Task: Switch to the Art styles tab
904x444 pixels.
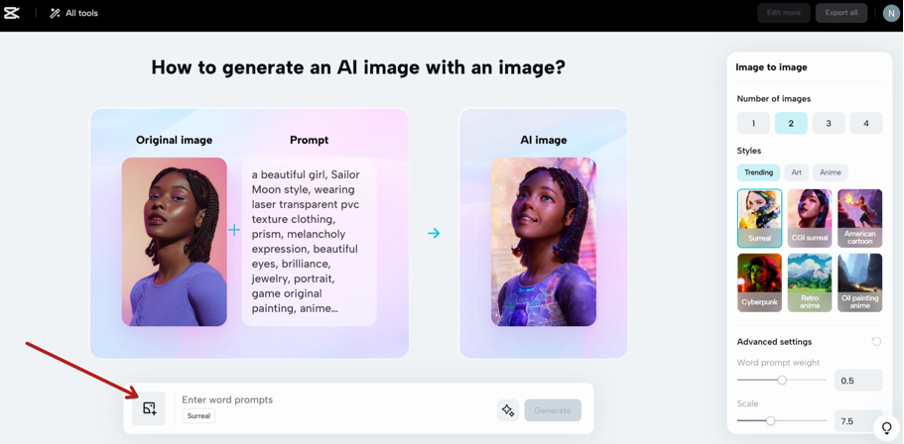Action: 796,172
